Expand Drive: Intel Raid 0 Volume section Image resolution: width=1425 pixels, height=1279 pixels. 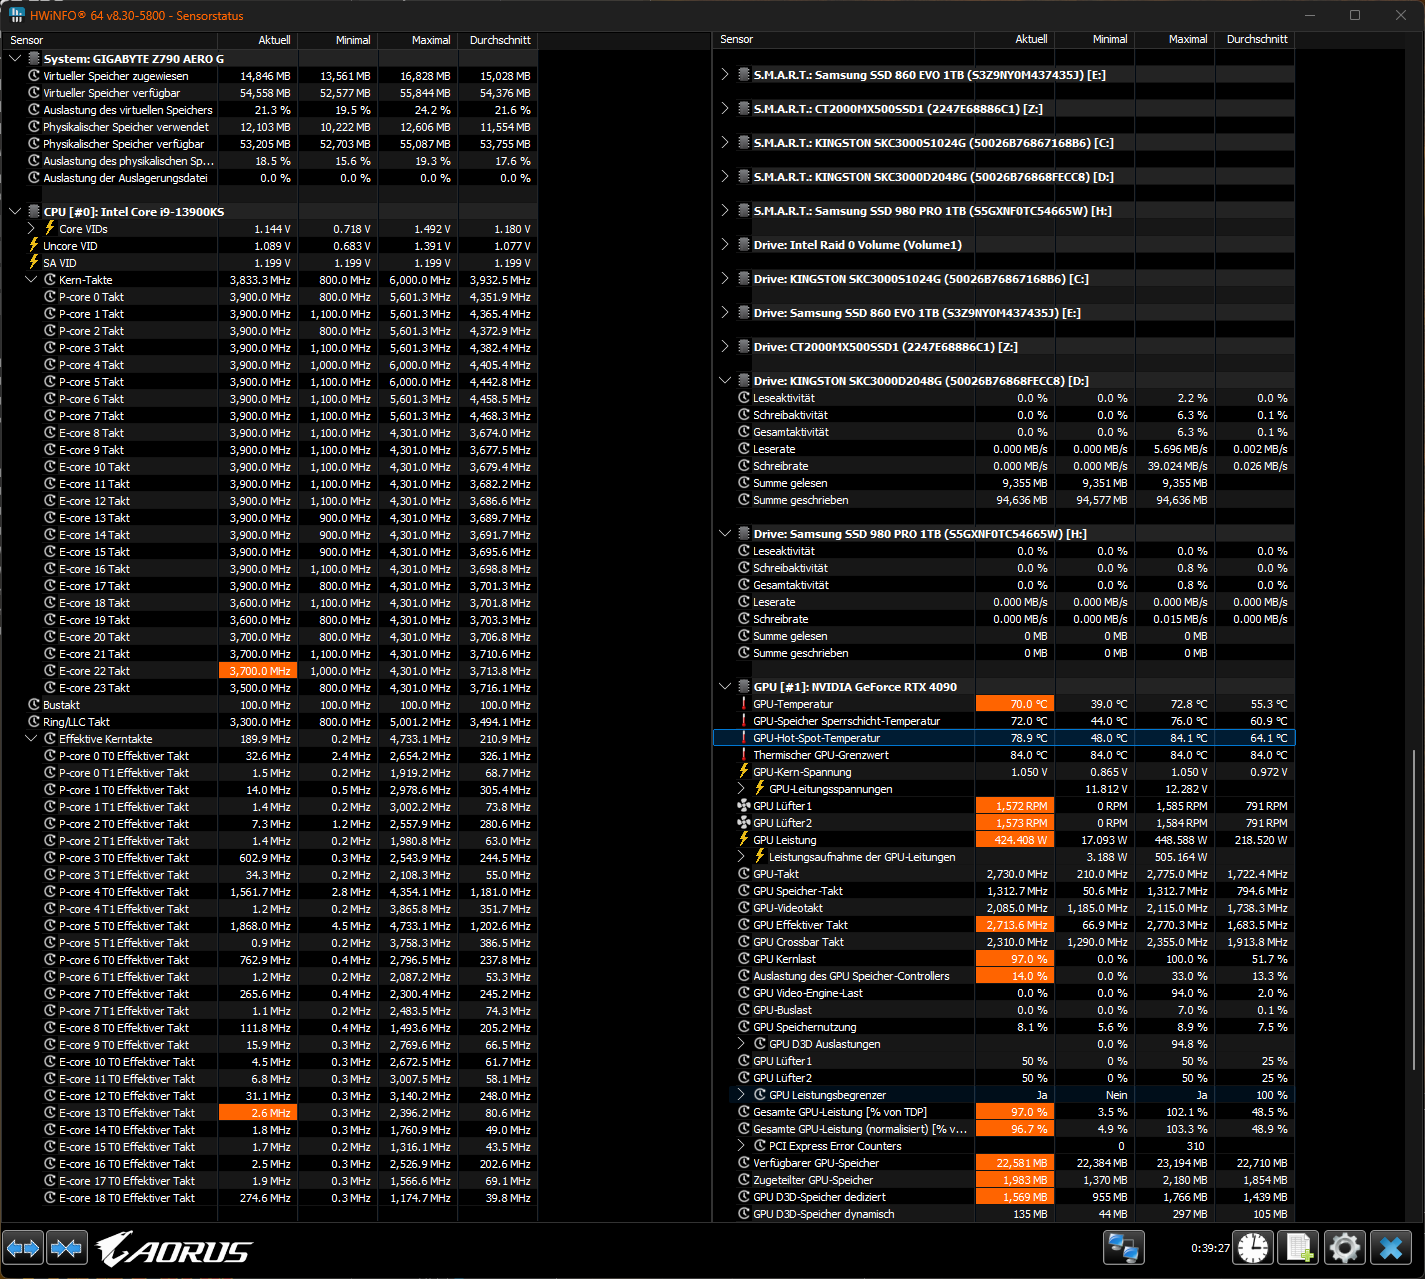[x=725, y=245]
